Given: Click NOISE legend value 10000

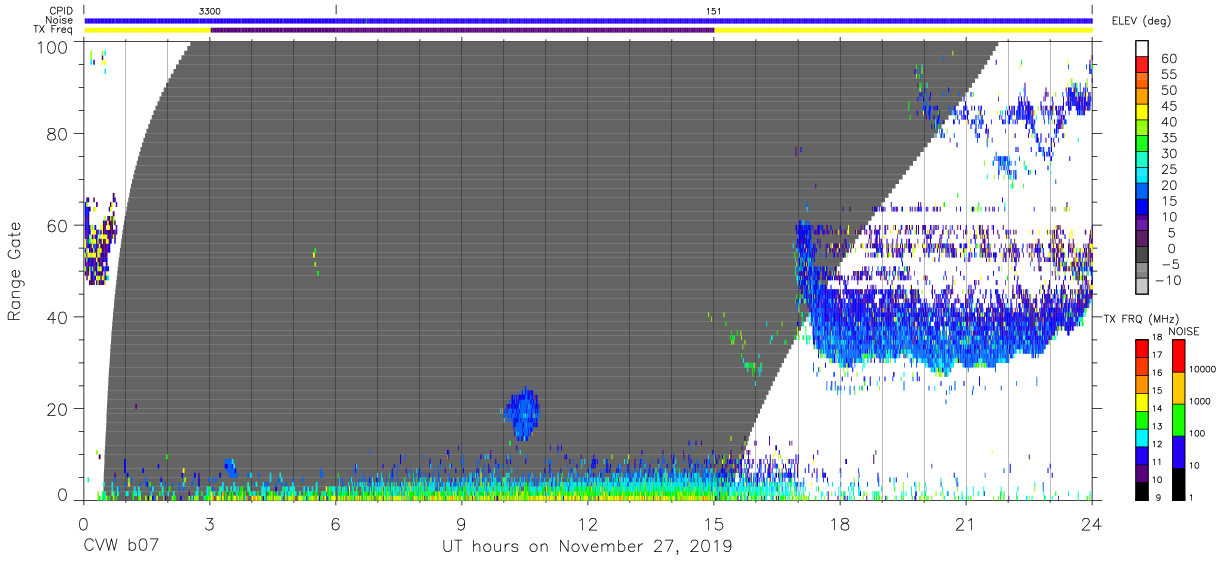Looking at the screenshot, I should coord(1203,371).
